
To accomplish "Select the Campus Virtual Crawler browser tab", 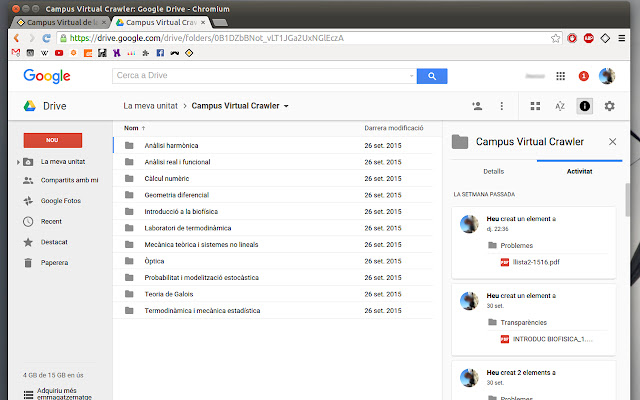I will [x=161, y=22].
